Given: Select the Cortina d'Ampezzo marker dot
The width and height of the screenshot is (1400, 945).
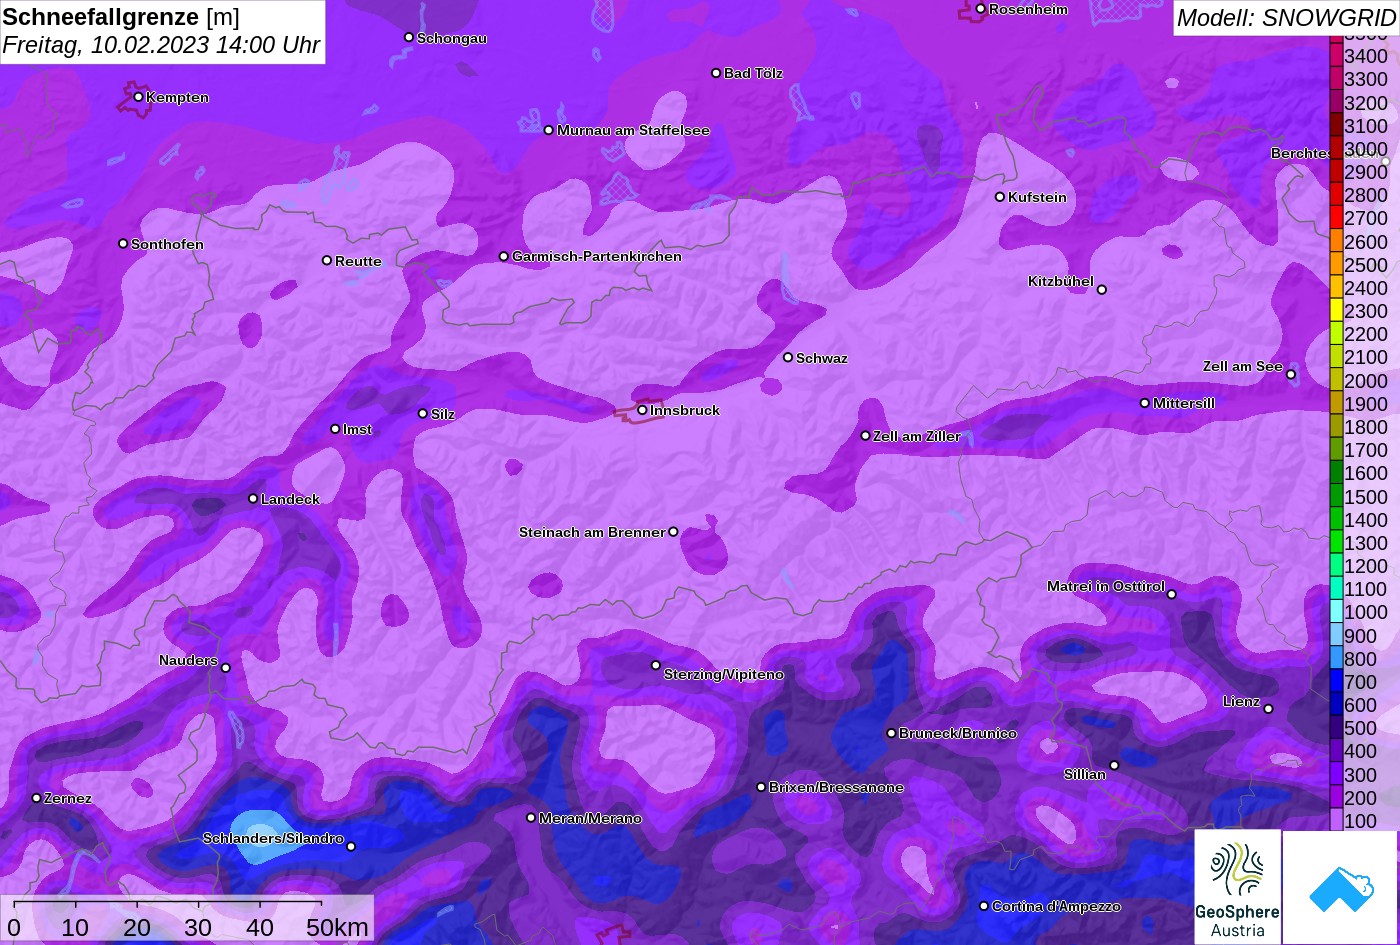Looking at the screenshot, I should point(983,906).
